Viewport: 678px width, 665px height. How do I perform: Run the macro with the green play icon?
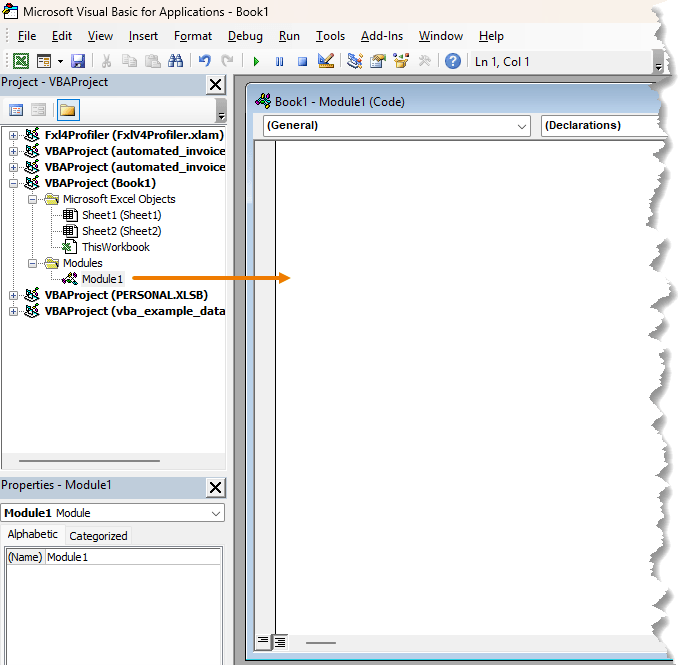pyautogui.click(x=256, y=61)
